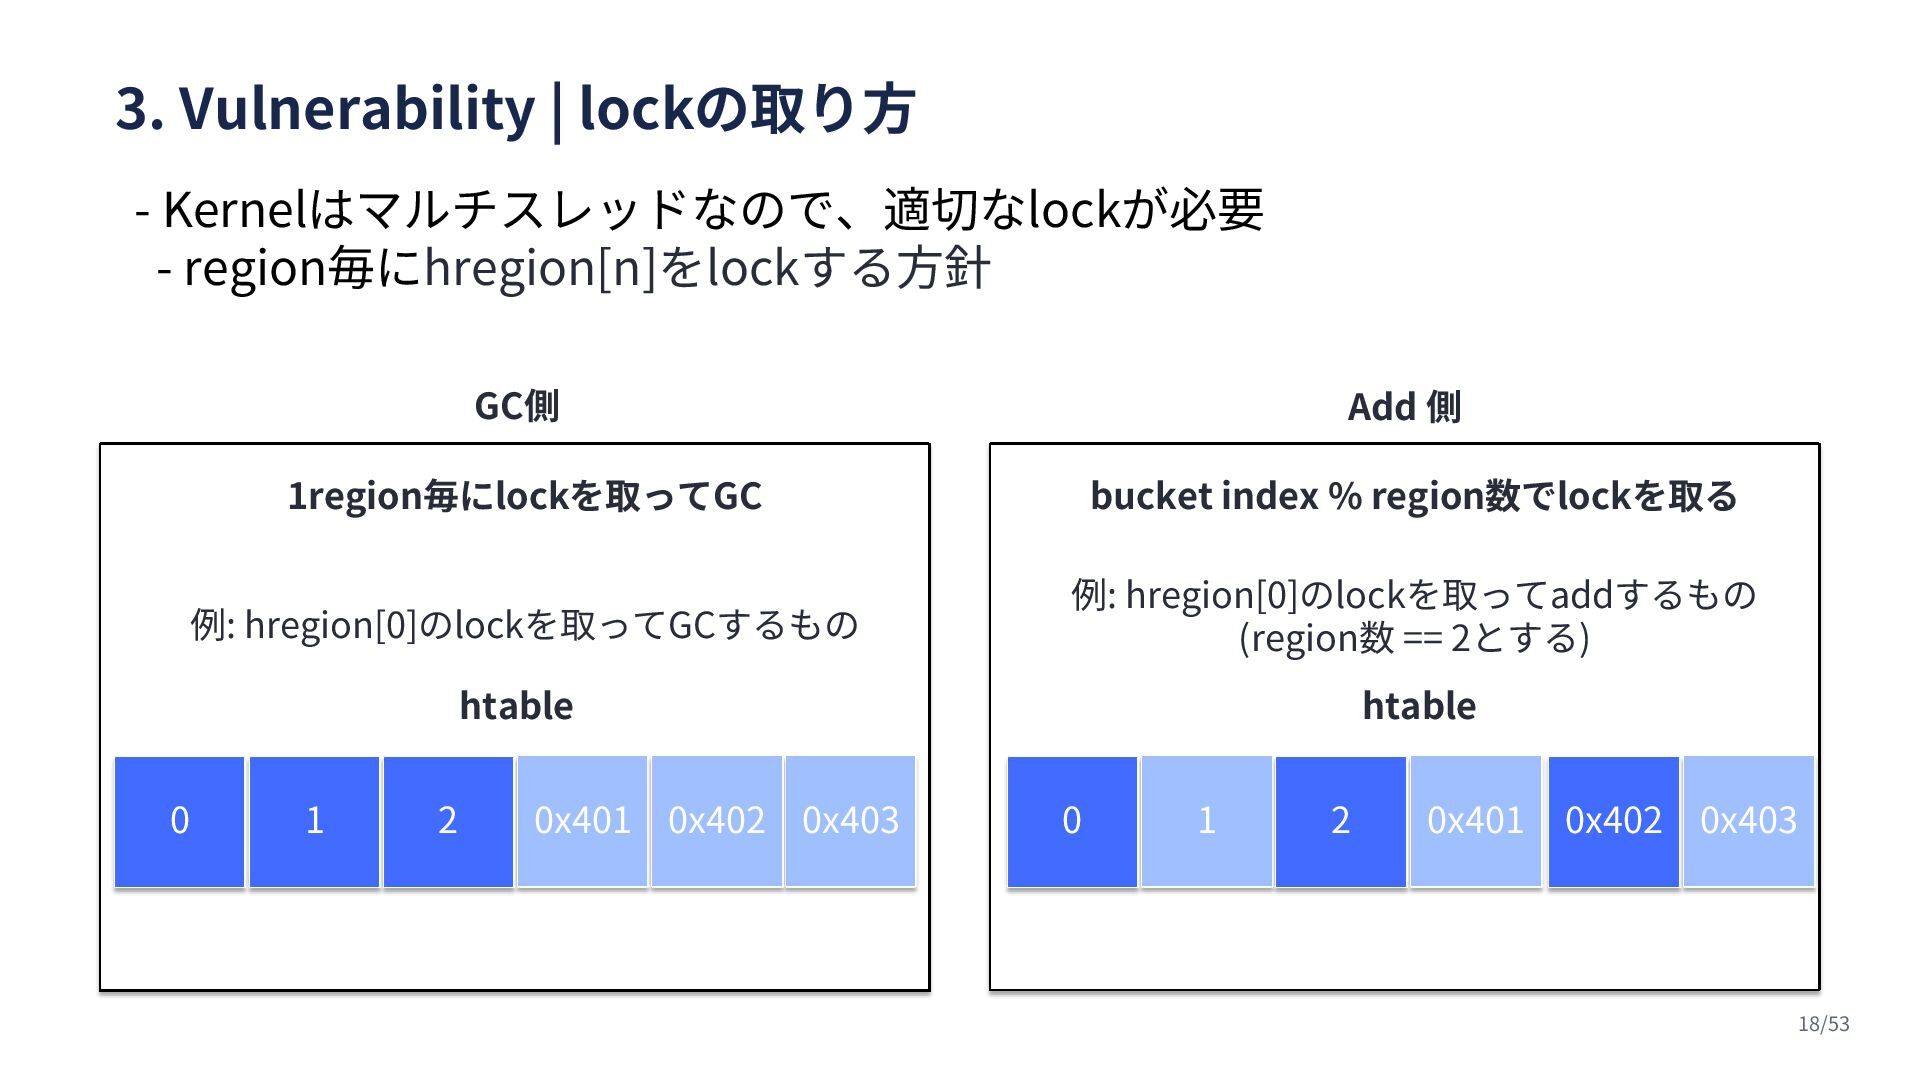Click the 1region毎にlockを取ってGC heading
This screenshot has height=1080, width=1920.
[x=525, y=496]
